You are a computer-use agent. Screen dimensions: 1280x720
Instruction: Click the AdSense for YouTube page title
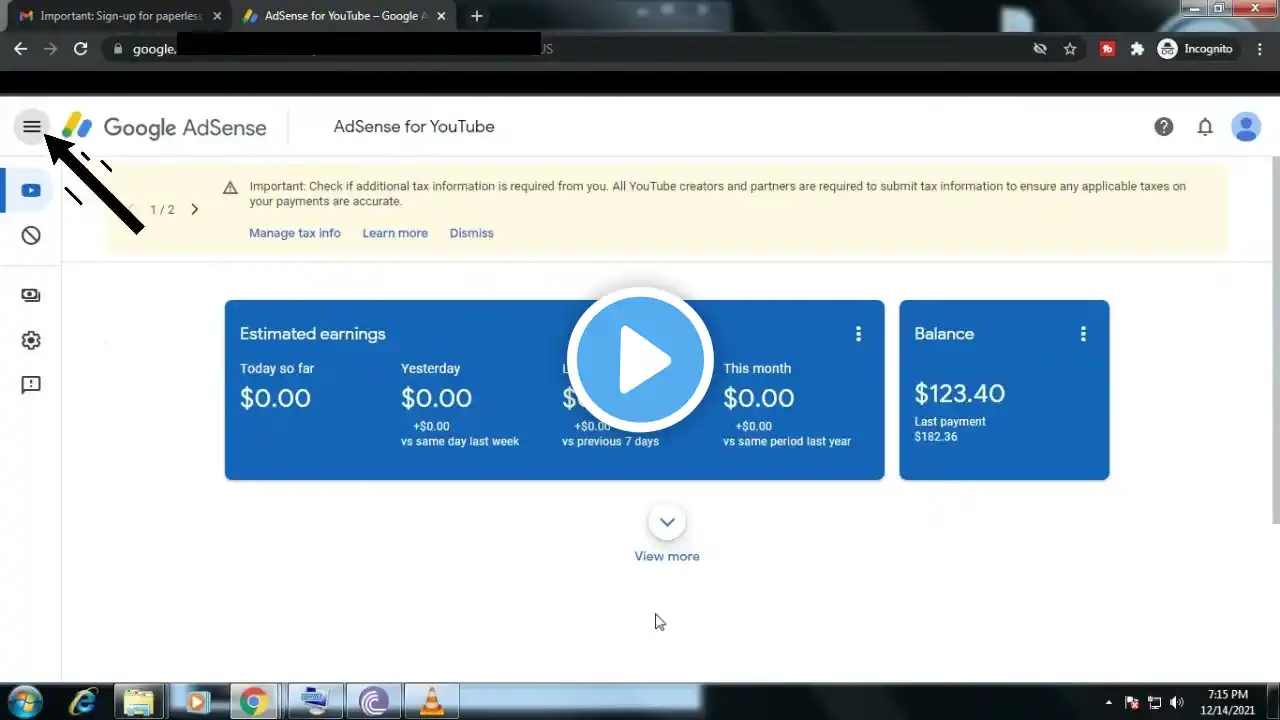pos(414,127)
